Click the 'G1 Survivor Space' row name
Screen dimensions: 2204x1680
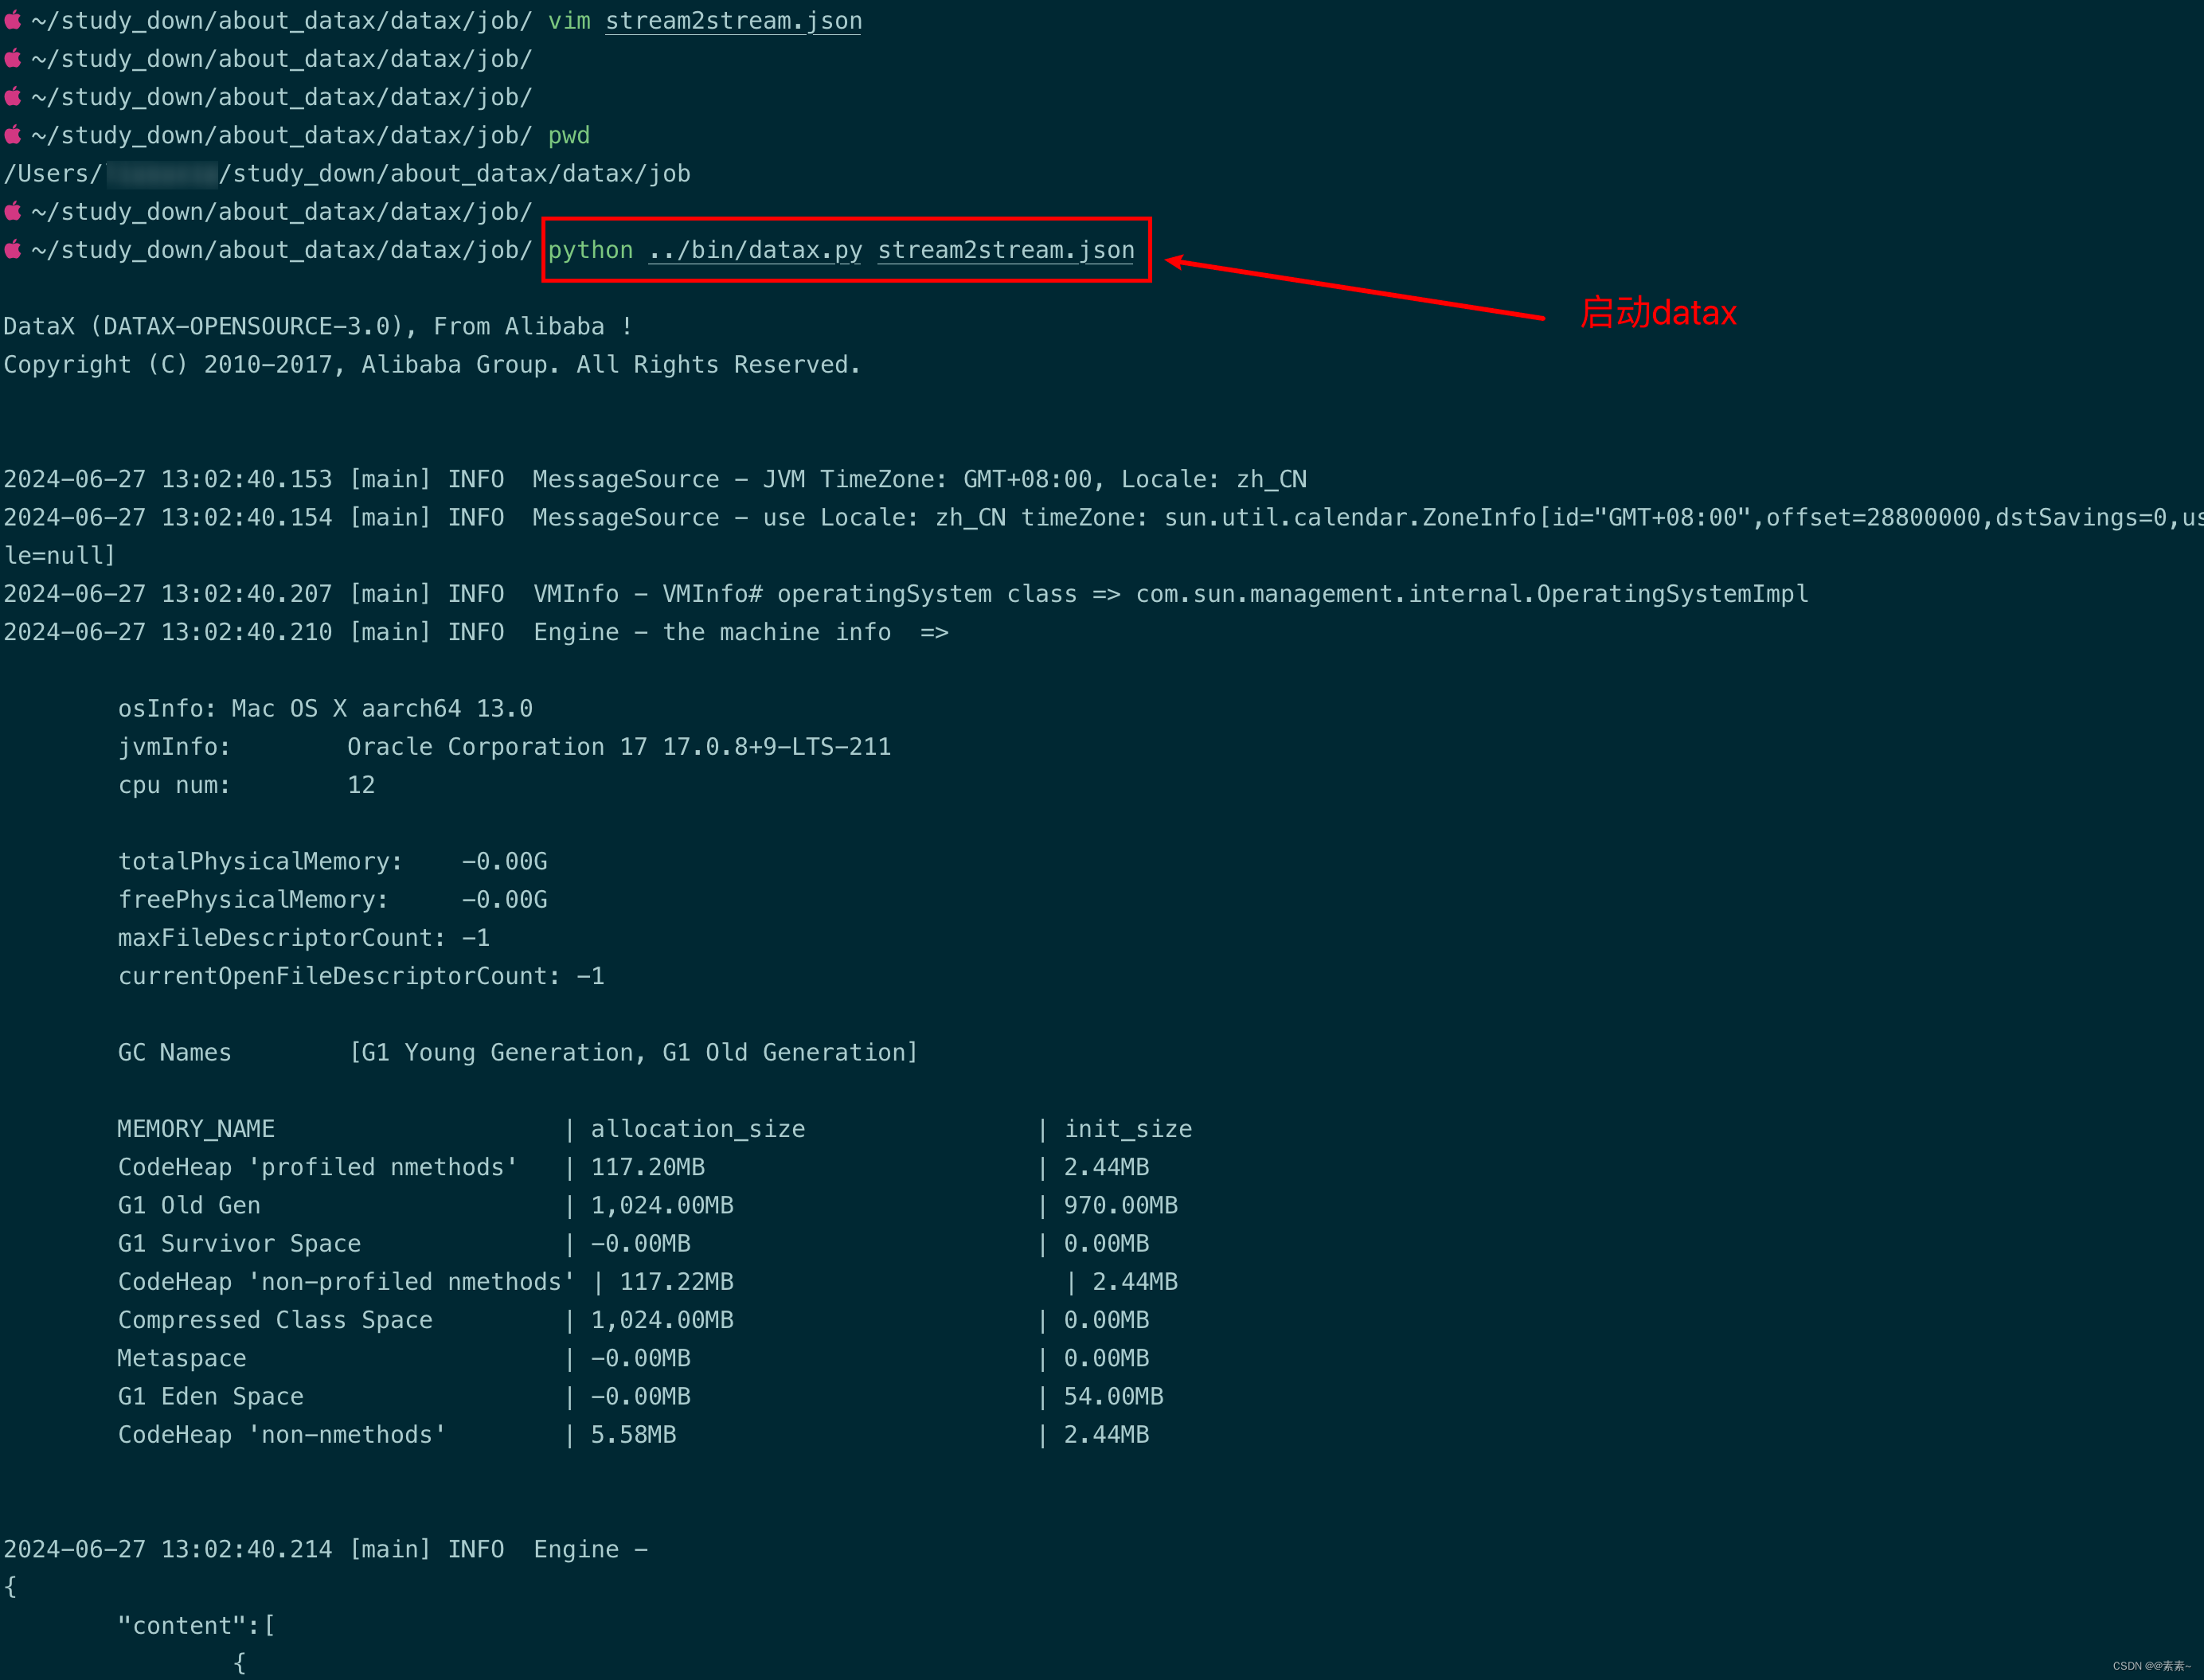click(x=239, y=1244)
